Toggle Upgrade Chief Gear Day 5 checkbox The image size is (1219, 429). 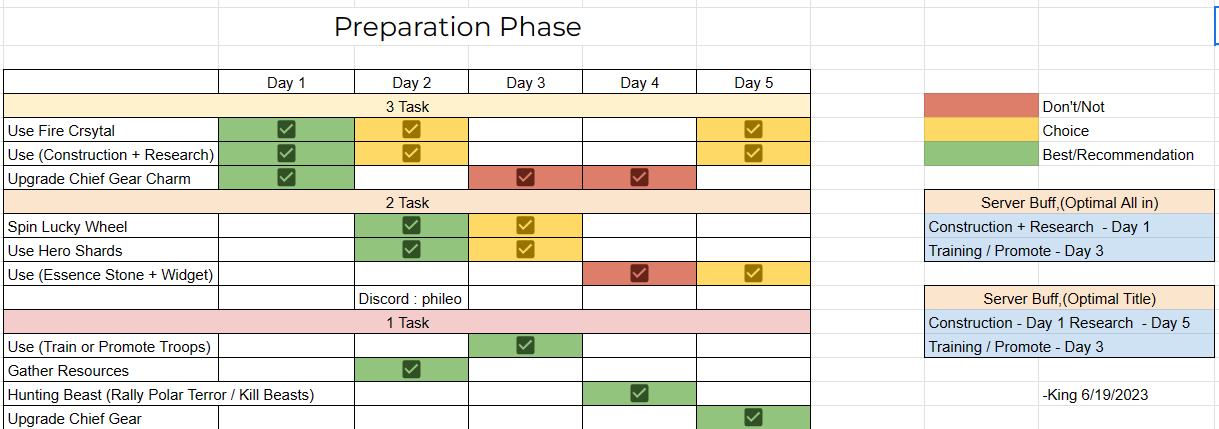(753, 417)
